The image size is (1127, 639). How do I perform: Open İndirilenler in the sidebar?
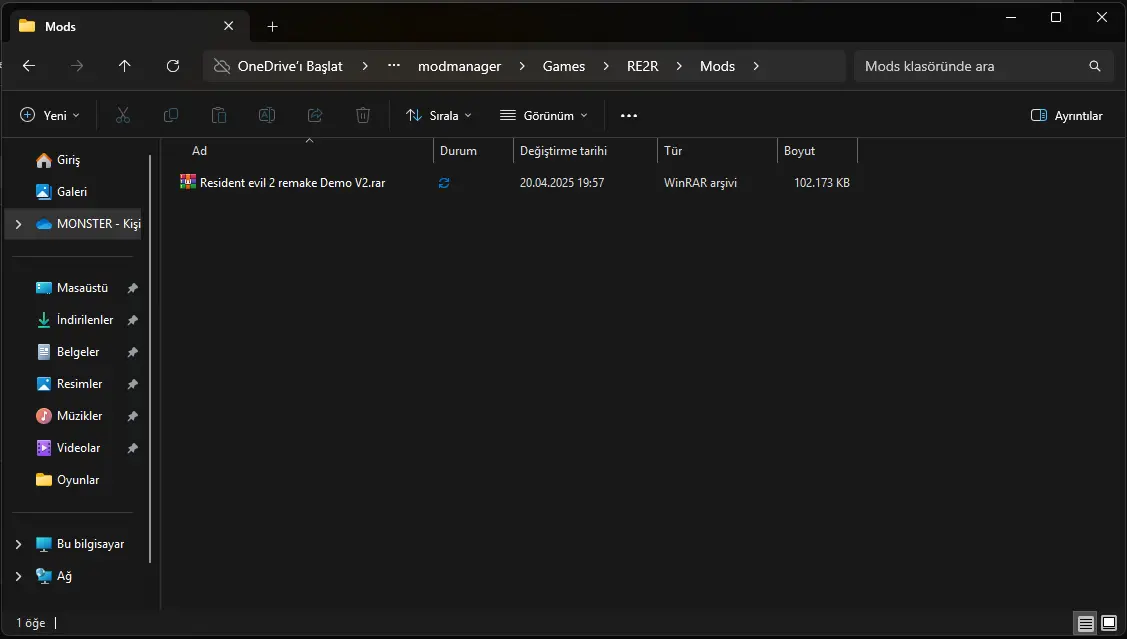click(85, 320)
